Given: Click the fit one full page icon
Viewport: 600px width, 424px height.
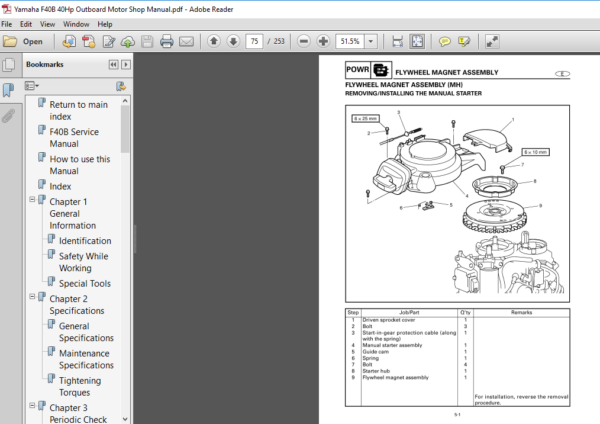Looking at the screenshot, I should [x=417, y=41].
